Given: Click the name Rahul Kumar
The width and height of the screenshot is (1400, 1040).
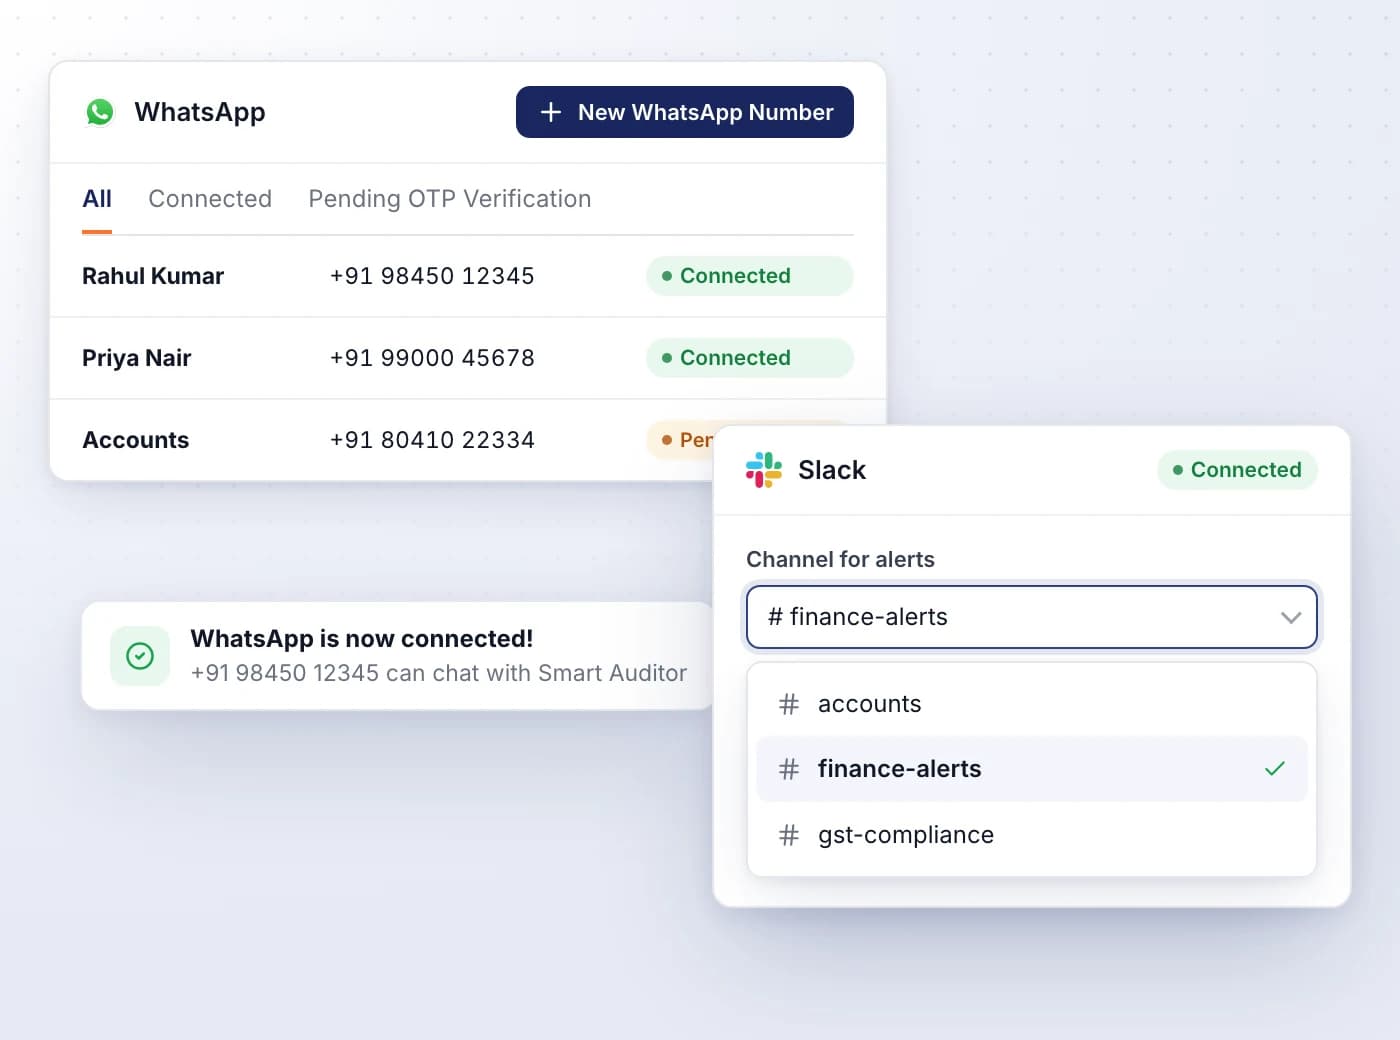Looking at the screenshot, I should (153, 276).
